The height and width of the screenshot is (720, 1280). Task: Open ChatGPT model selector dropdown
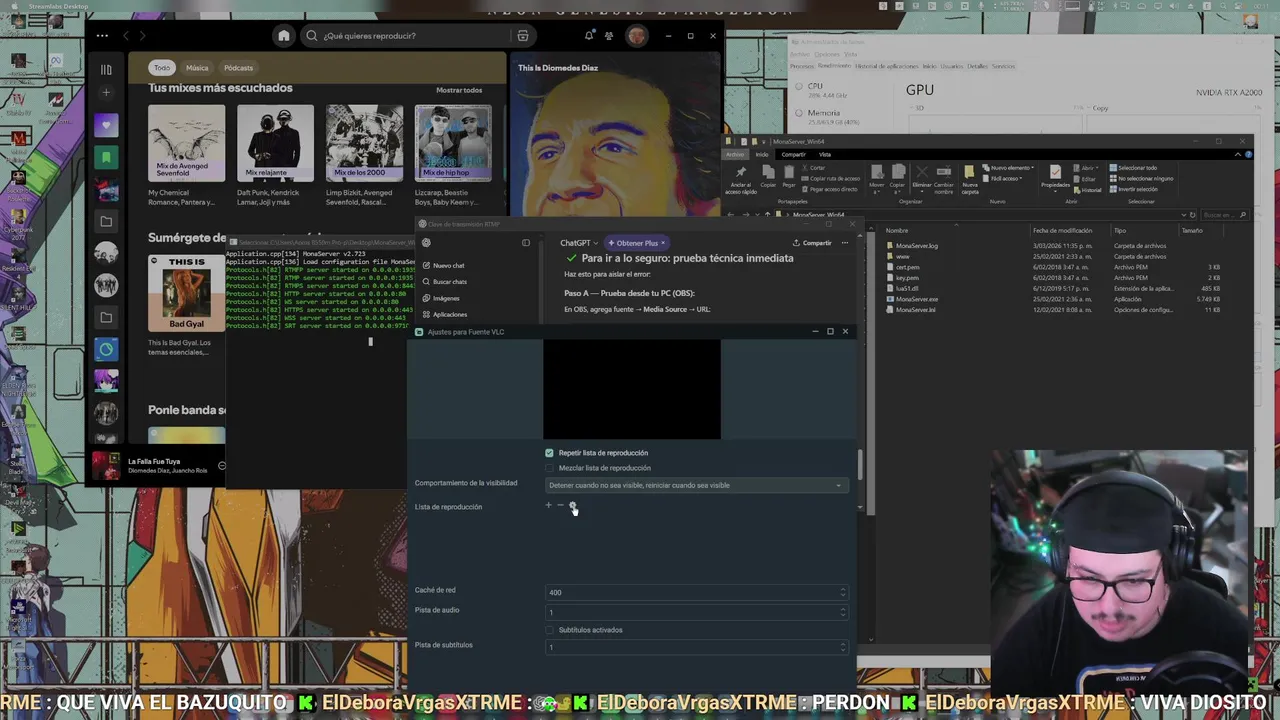pyautogui.click(x=579, y=243)
